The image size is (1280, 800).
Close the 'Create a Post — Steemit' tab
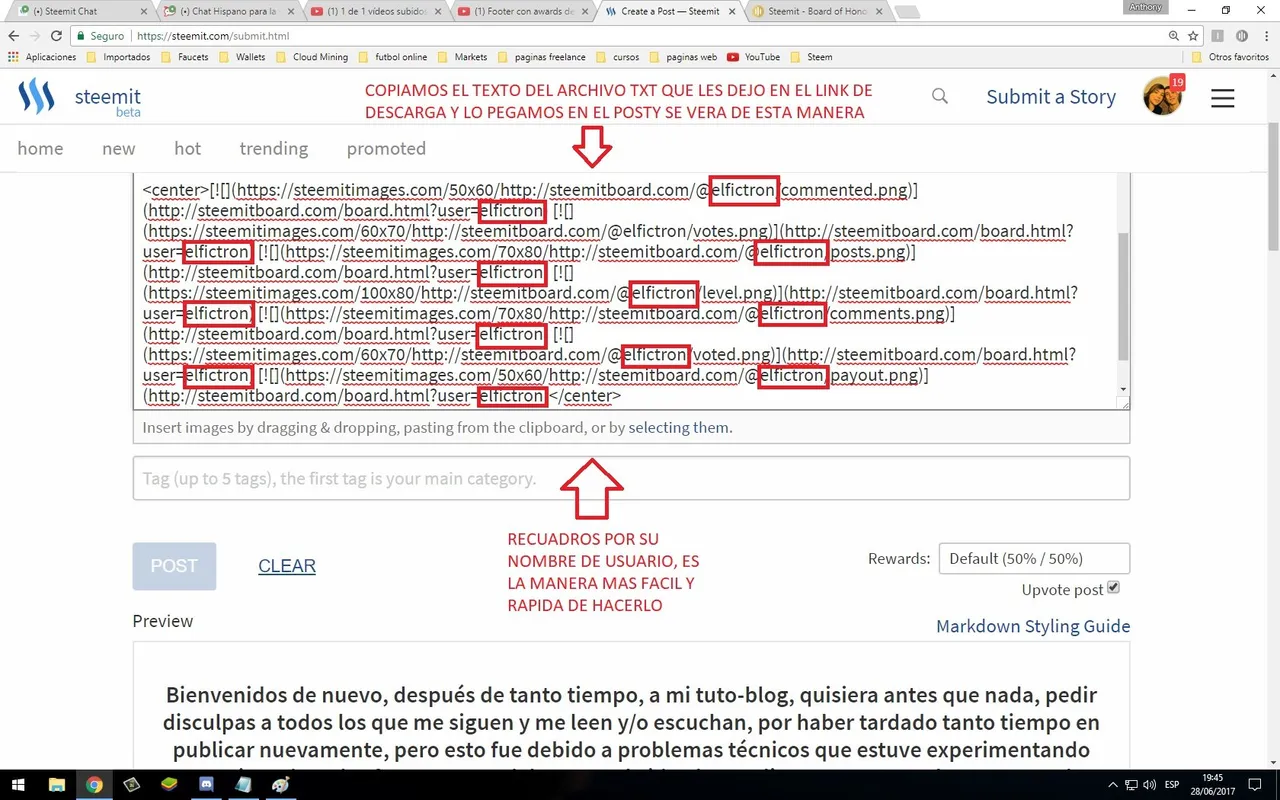731,12
